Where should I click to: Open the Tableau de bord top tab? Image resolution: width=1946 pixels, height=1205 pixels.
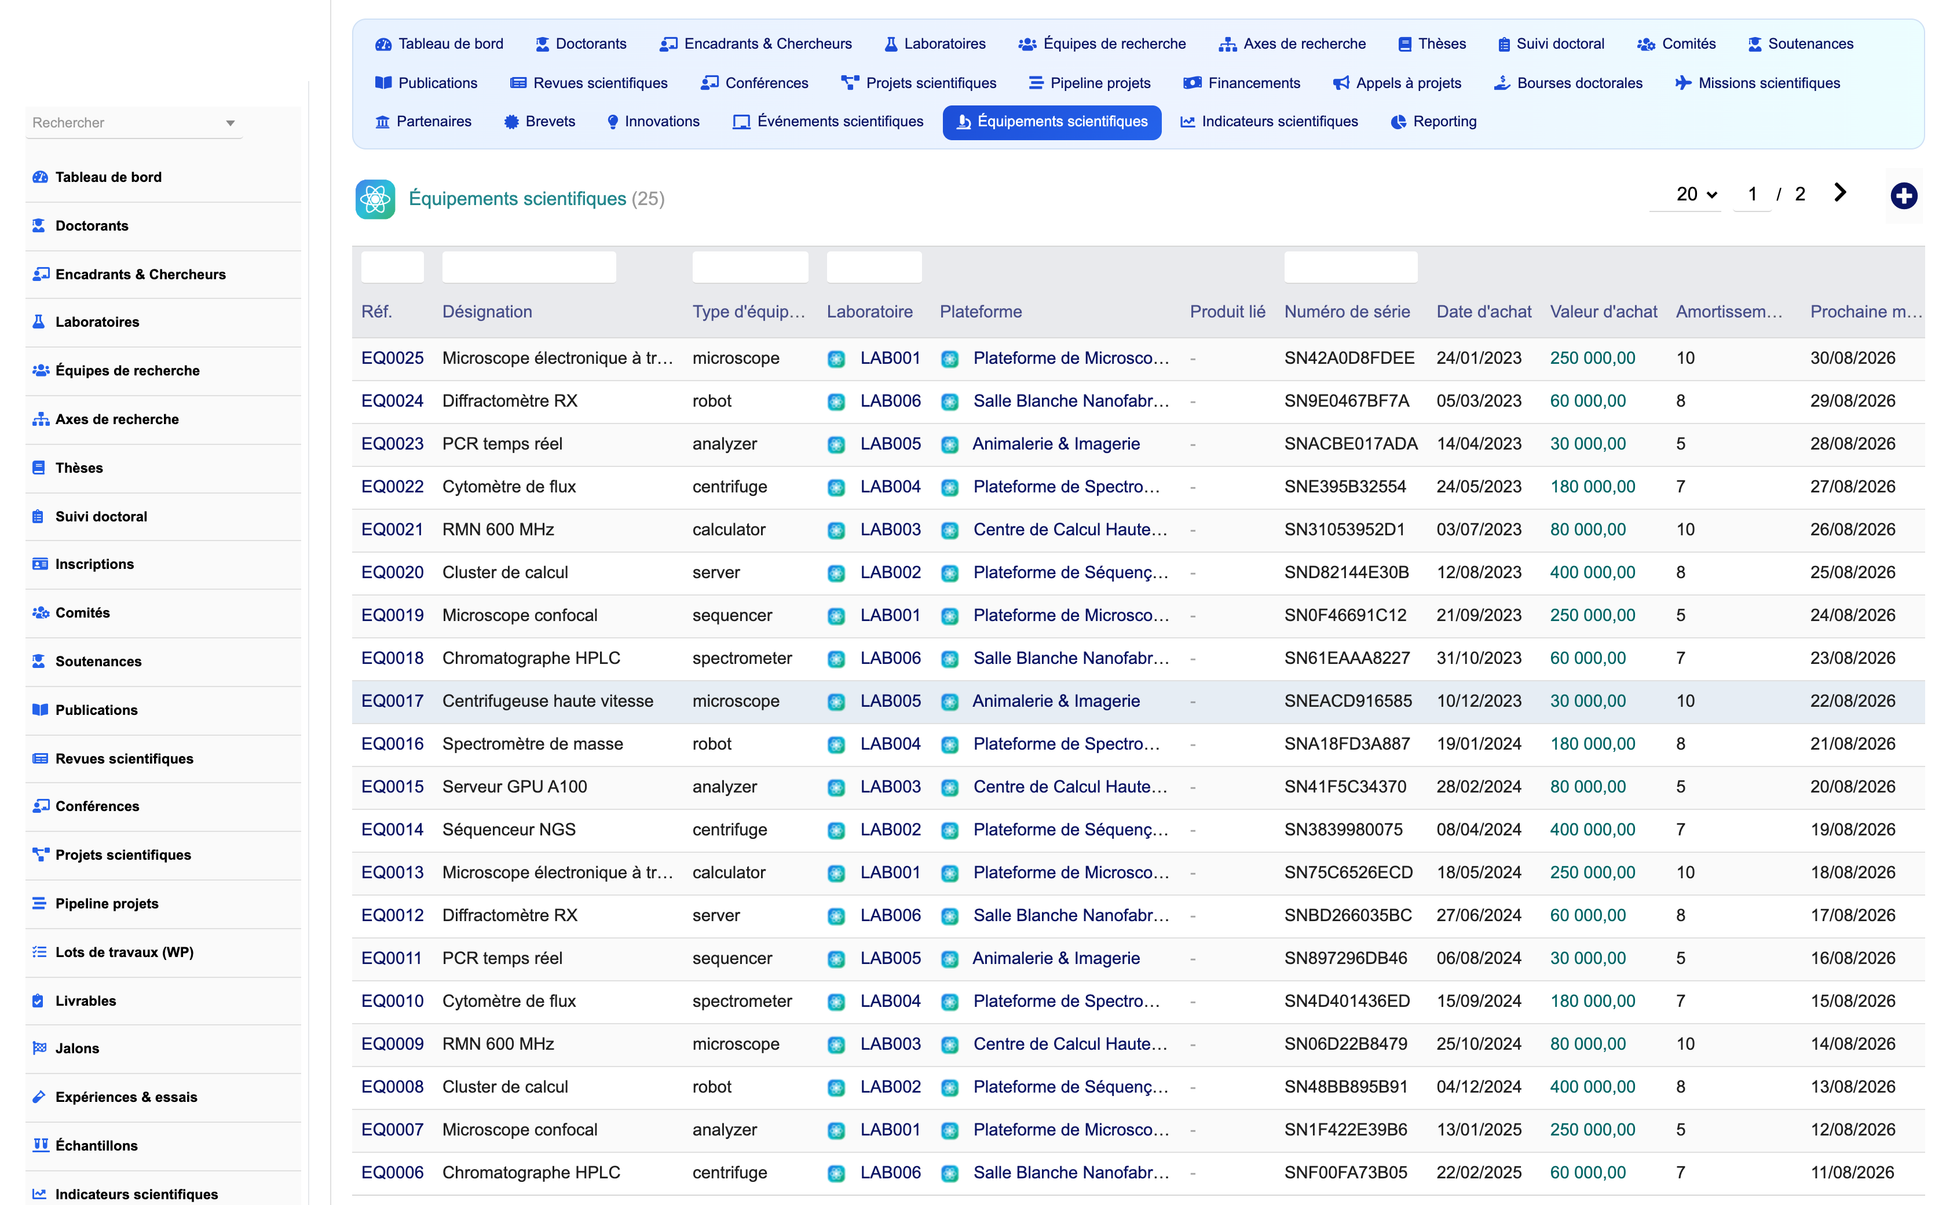pos(439,44)
